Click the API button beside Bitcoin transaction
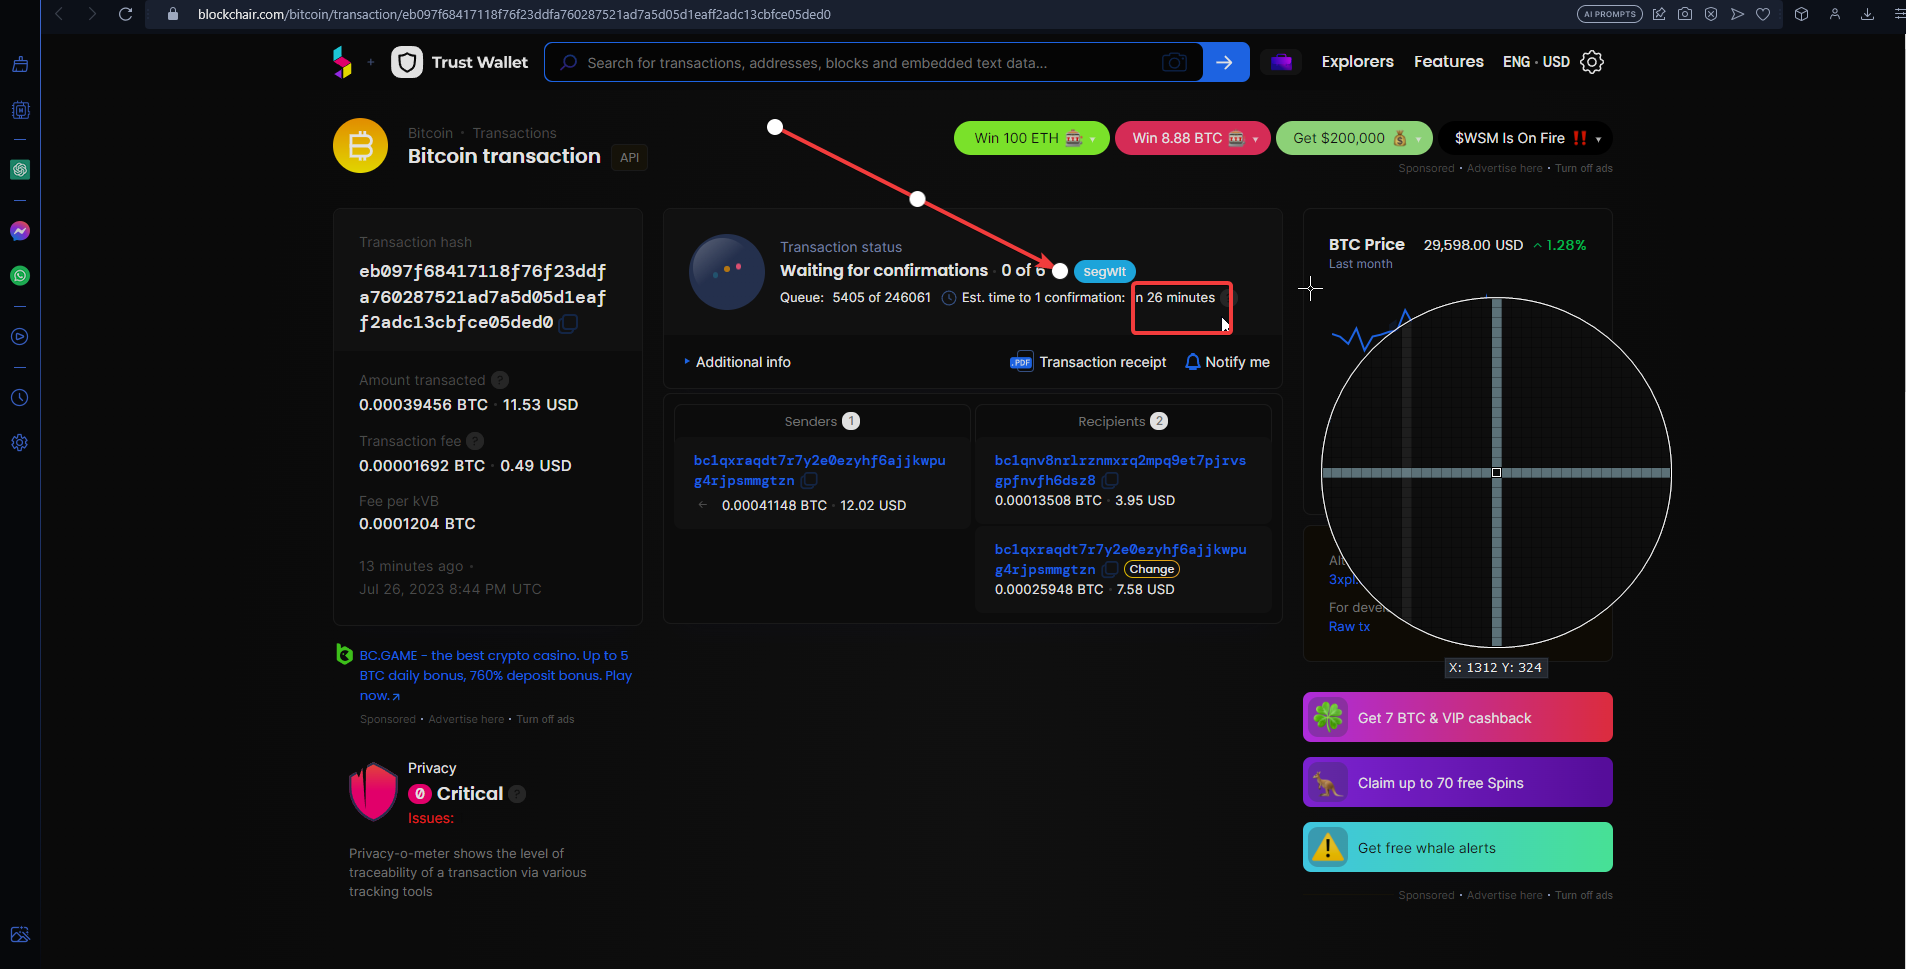This screenshot has width=1906, height=969. tap(629, 157)
